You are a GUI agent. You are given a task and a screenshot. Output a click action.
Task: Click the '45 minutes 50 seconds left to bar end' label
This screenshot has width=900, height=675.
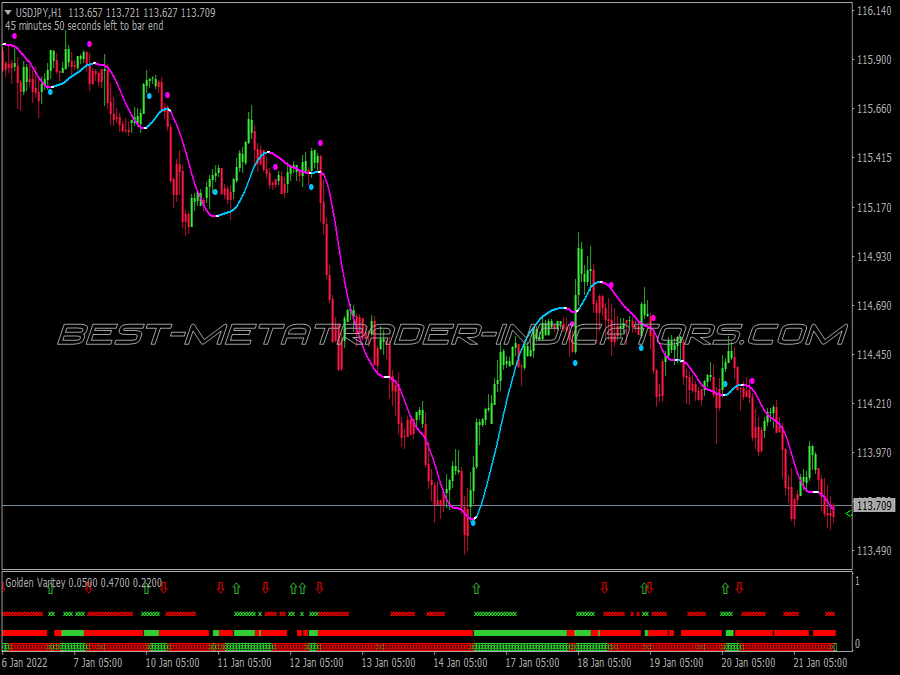point(84,26)
